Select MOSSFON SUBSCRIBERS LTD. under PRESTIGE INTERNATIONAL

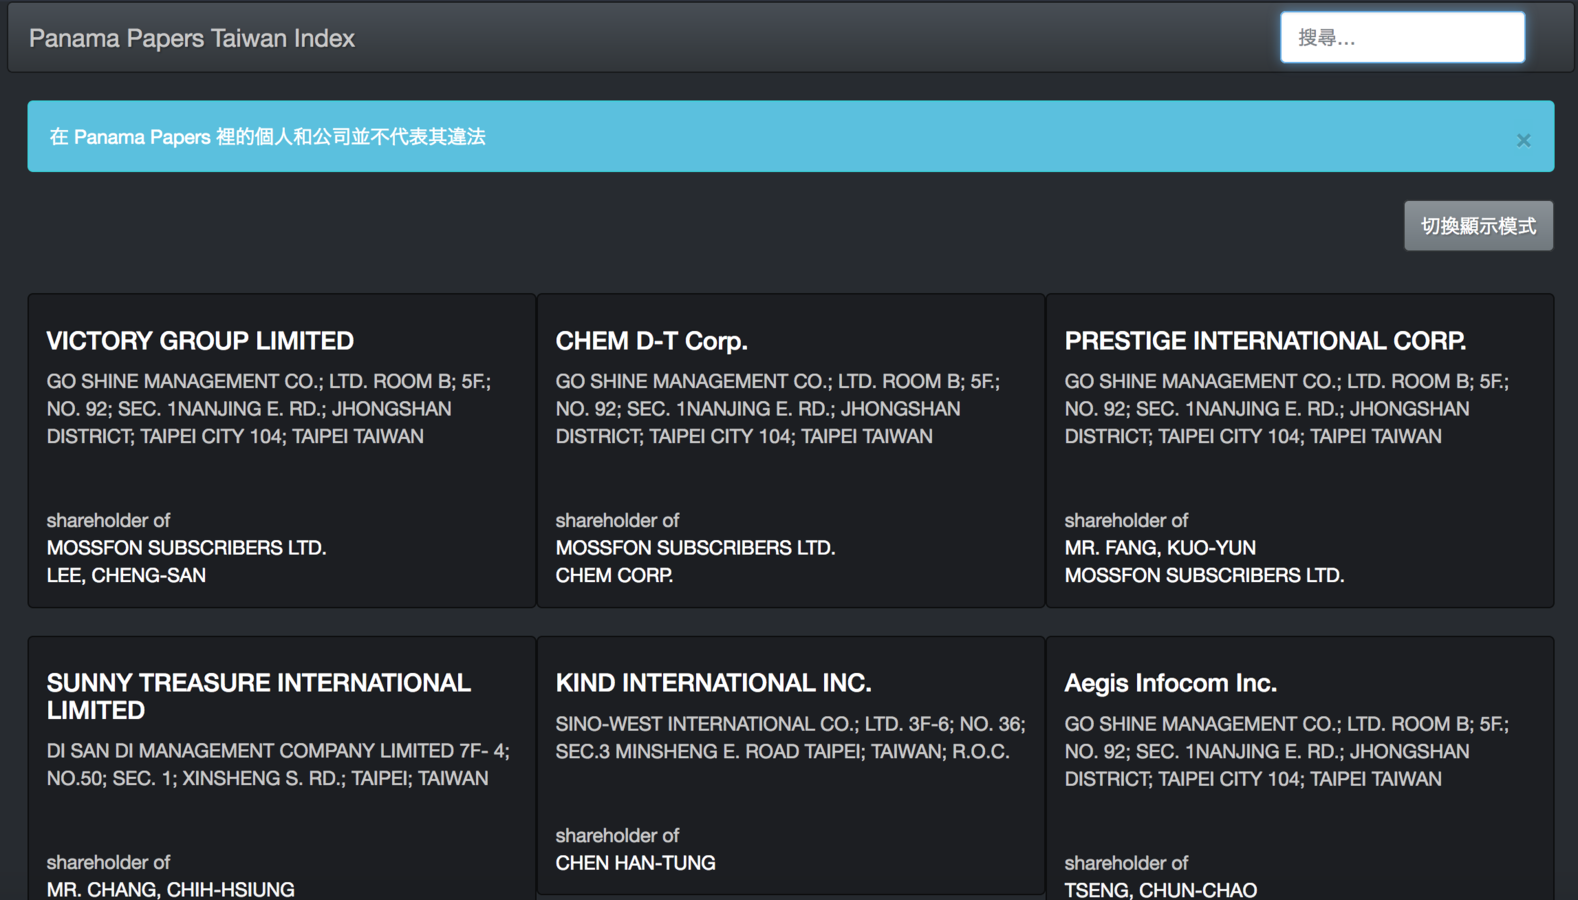pyautogui.click(x=1204, y=575)
